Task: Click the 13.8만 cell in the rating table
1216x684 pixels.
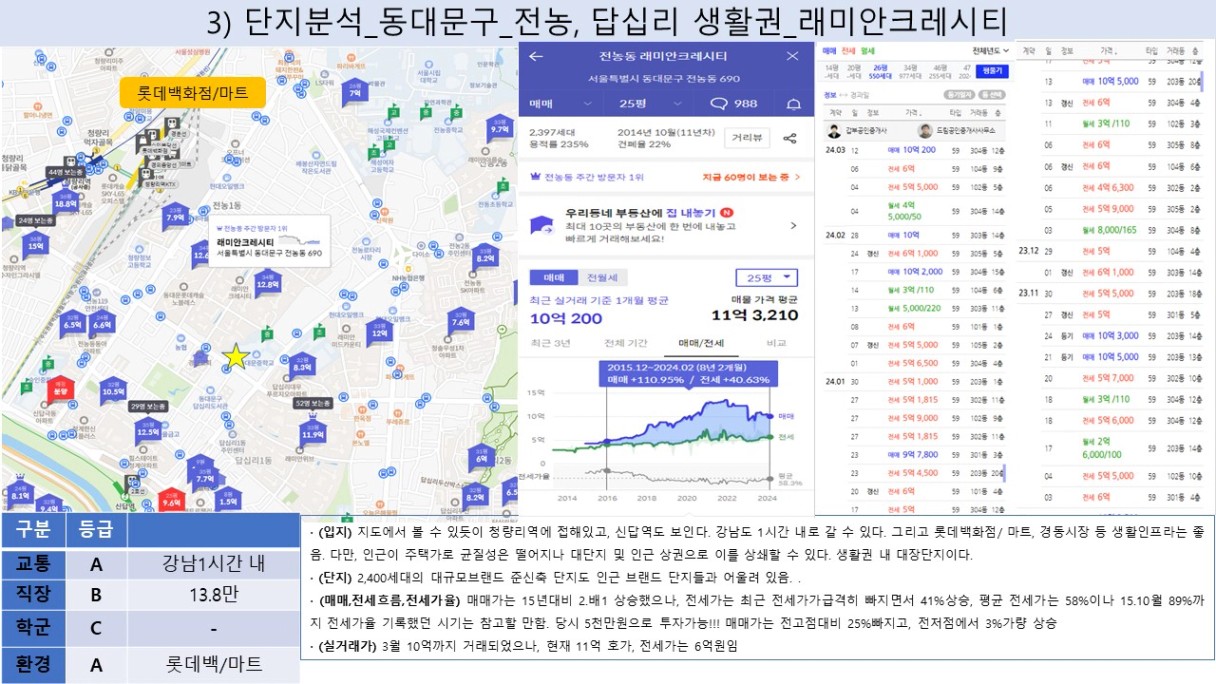Action: tap(213, 596)
